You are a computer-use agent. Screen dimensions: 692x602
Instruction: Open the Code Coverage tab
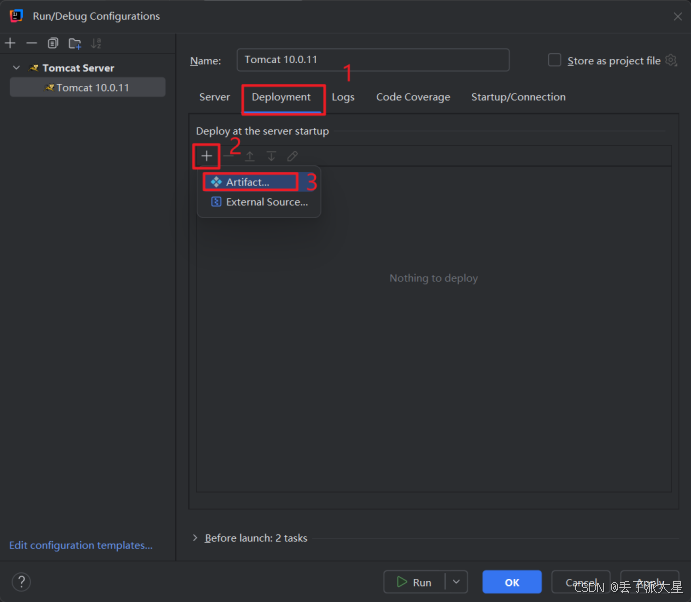click(x=413, y=97)
